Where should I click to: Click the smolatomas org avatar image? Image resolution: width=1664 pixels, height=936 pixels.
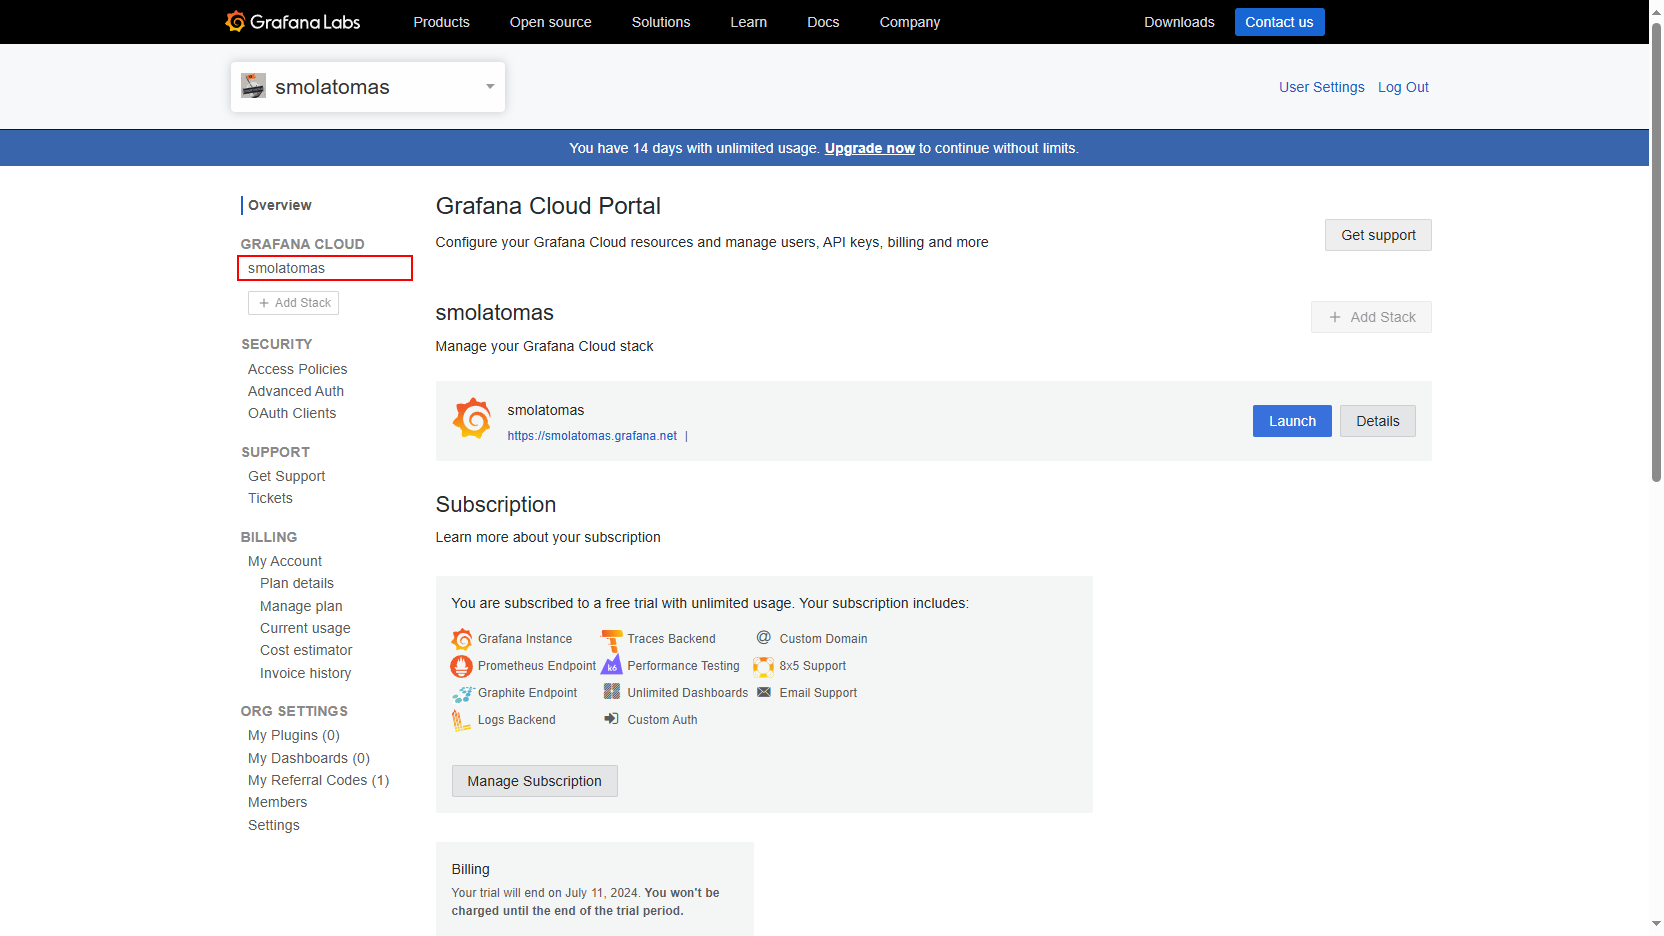254,86
